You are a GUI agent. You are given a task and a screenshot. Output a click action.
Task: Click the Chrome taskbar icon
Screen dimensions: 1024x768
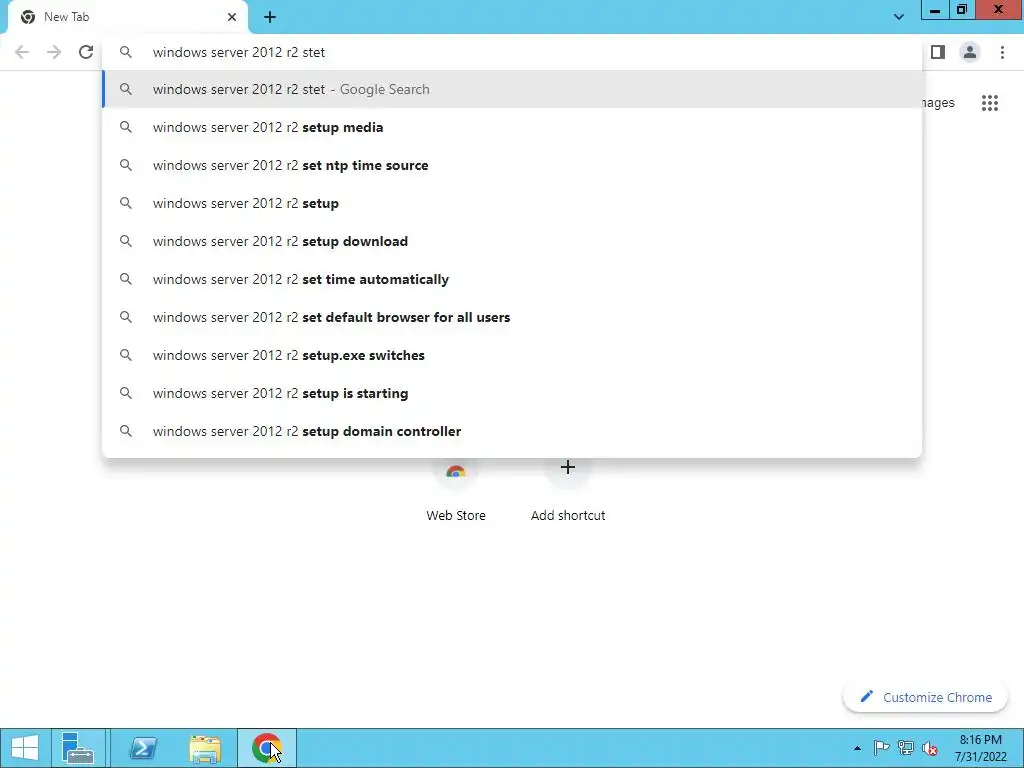coord(266,748)
